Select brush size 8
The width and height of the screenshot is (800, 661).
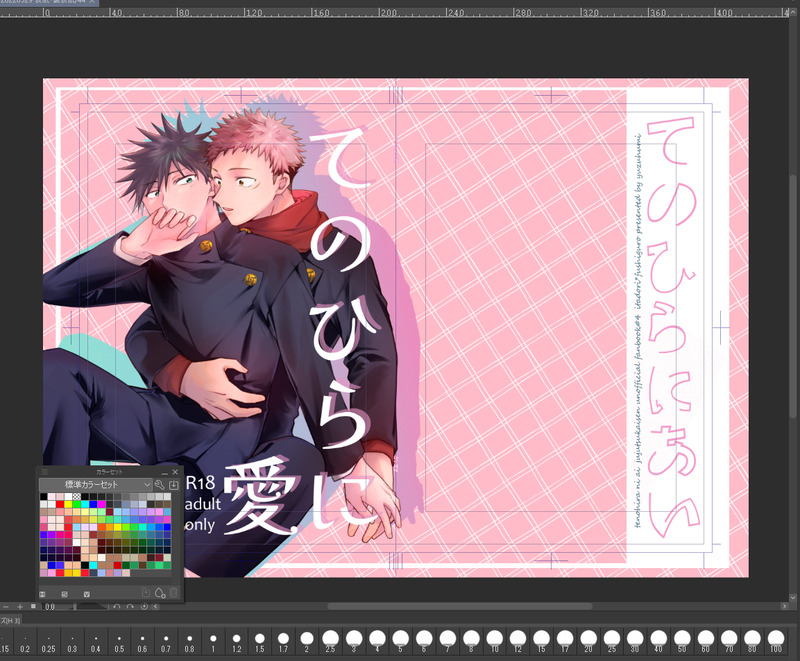pos(471,642)
